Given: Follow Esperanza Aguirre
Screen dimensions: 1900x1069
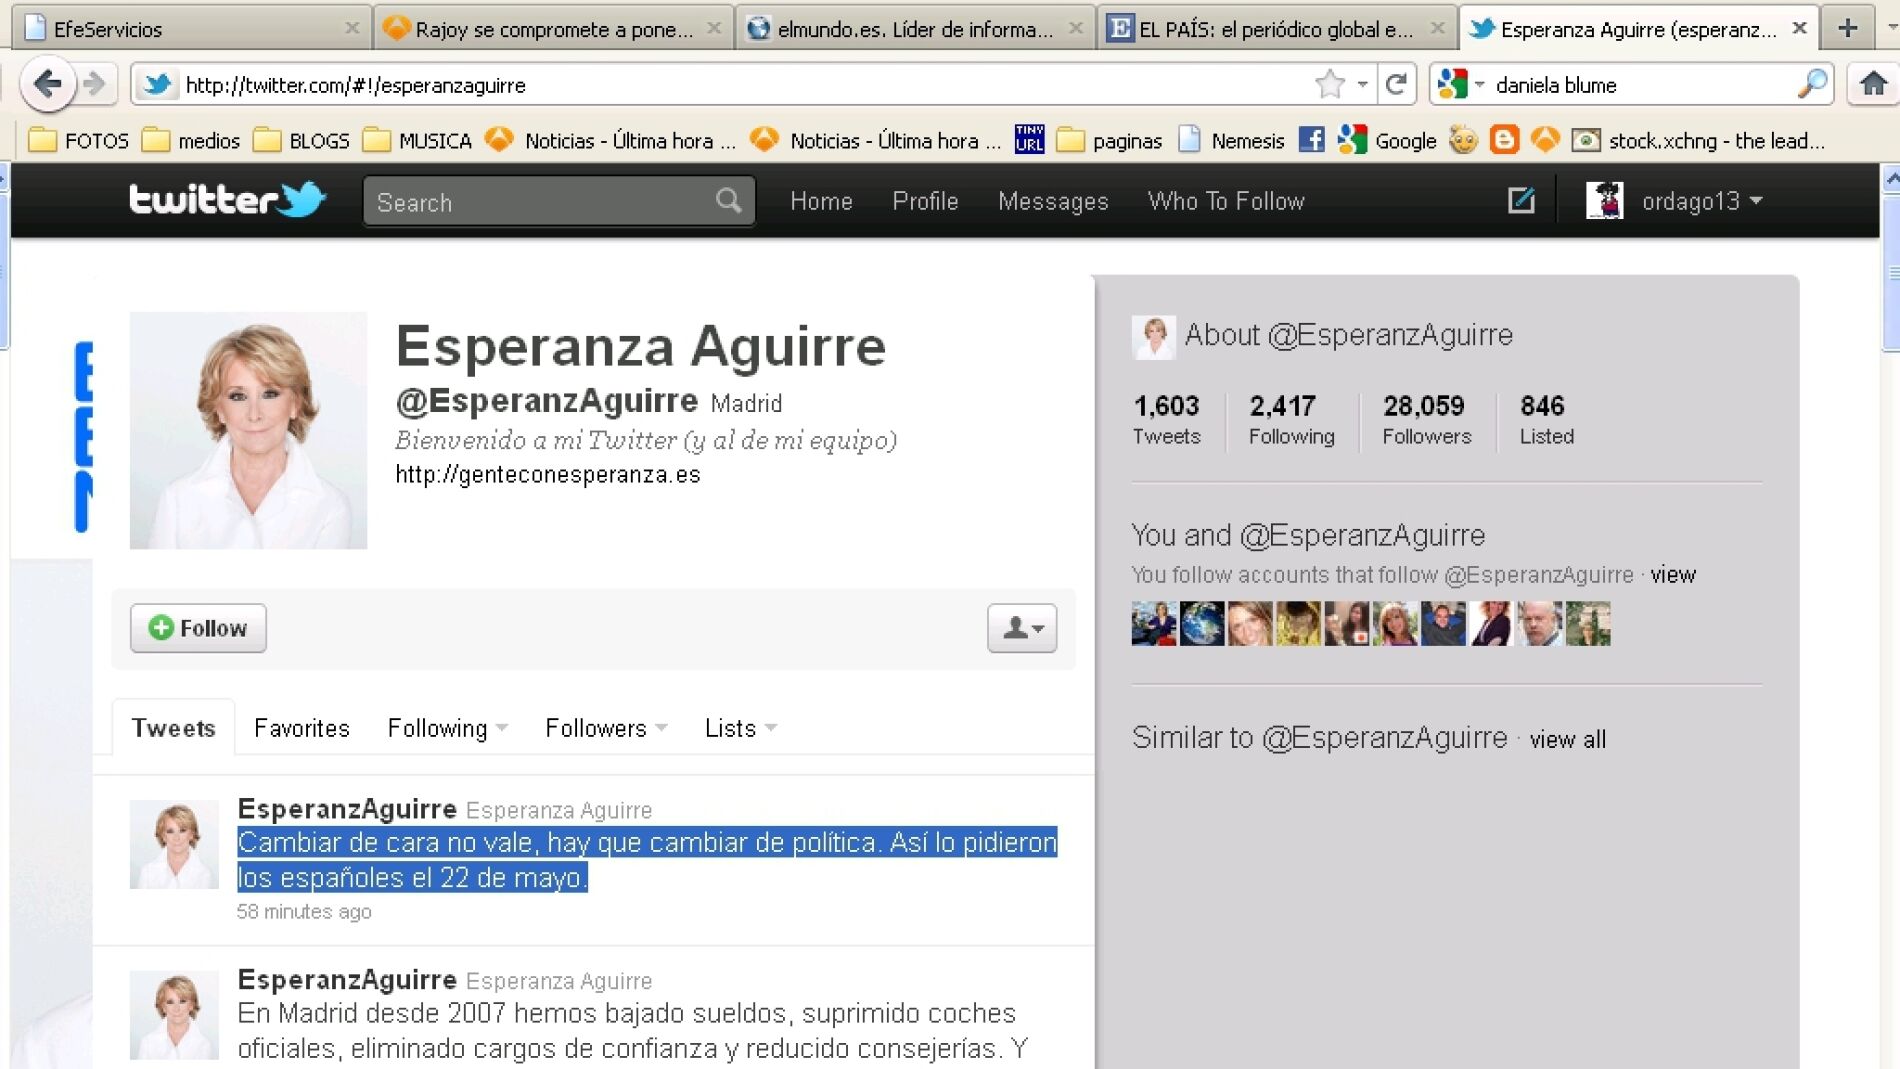Looking at the screenshot, I should 198,628.
